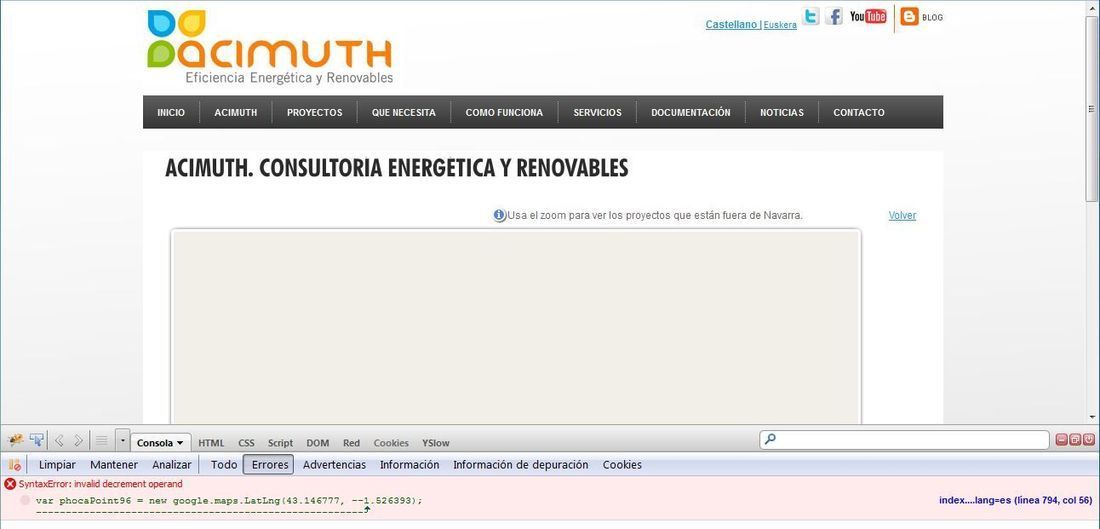Show all messages with Todo filter
Image resolution: width=1100 pixels, height=529 pixels.
tap(224, 464)
